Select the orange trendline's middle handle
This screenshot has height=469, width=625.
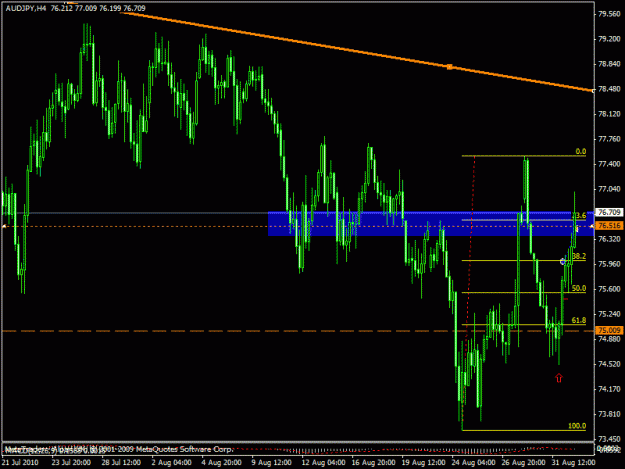(x=450, y=67)
